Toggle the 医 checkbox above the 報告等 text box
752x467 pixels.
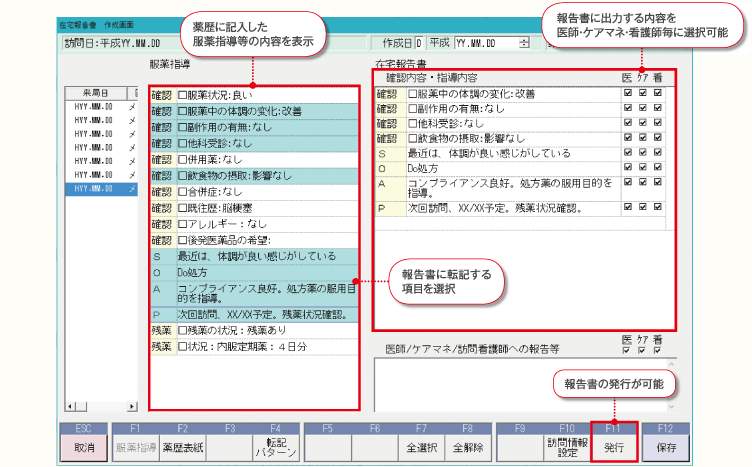pyautogui.click(x=627, y=350)
